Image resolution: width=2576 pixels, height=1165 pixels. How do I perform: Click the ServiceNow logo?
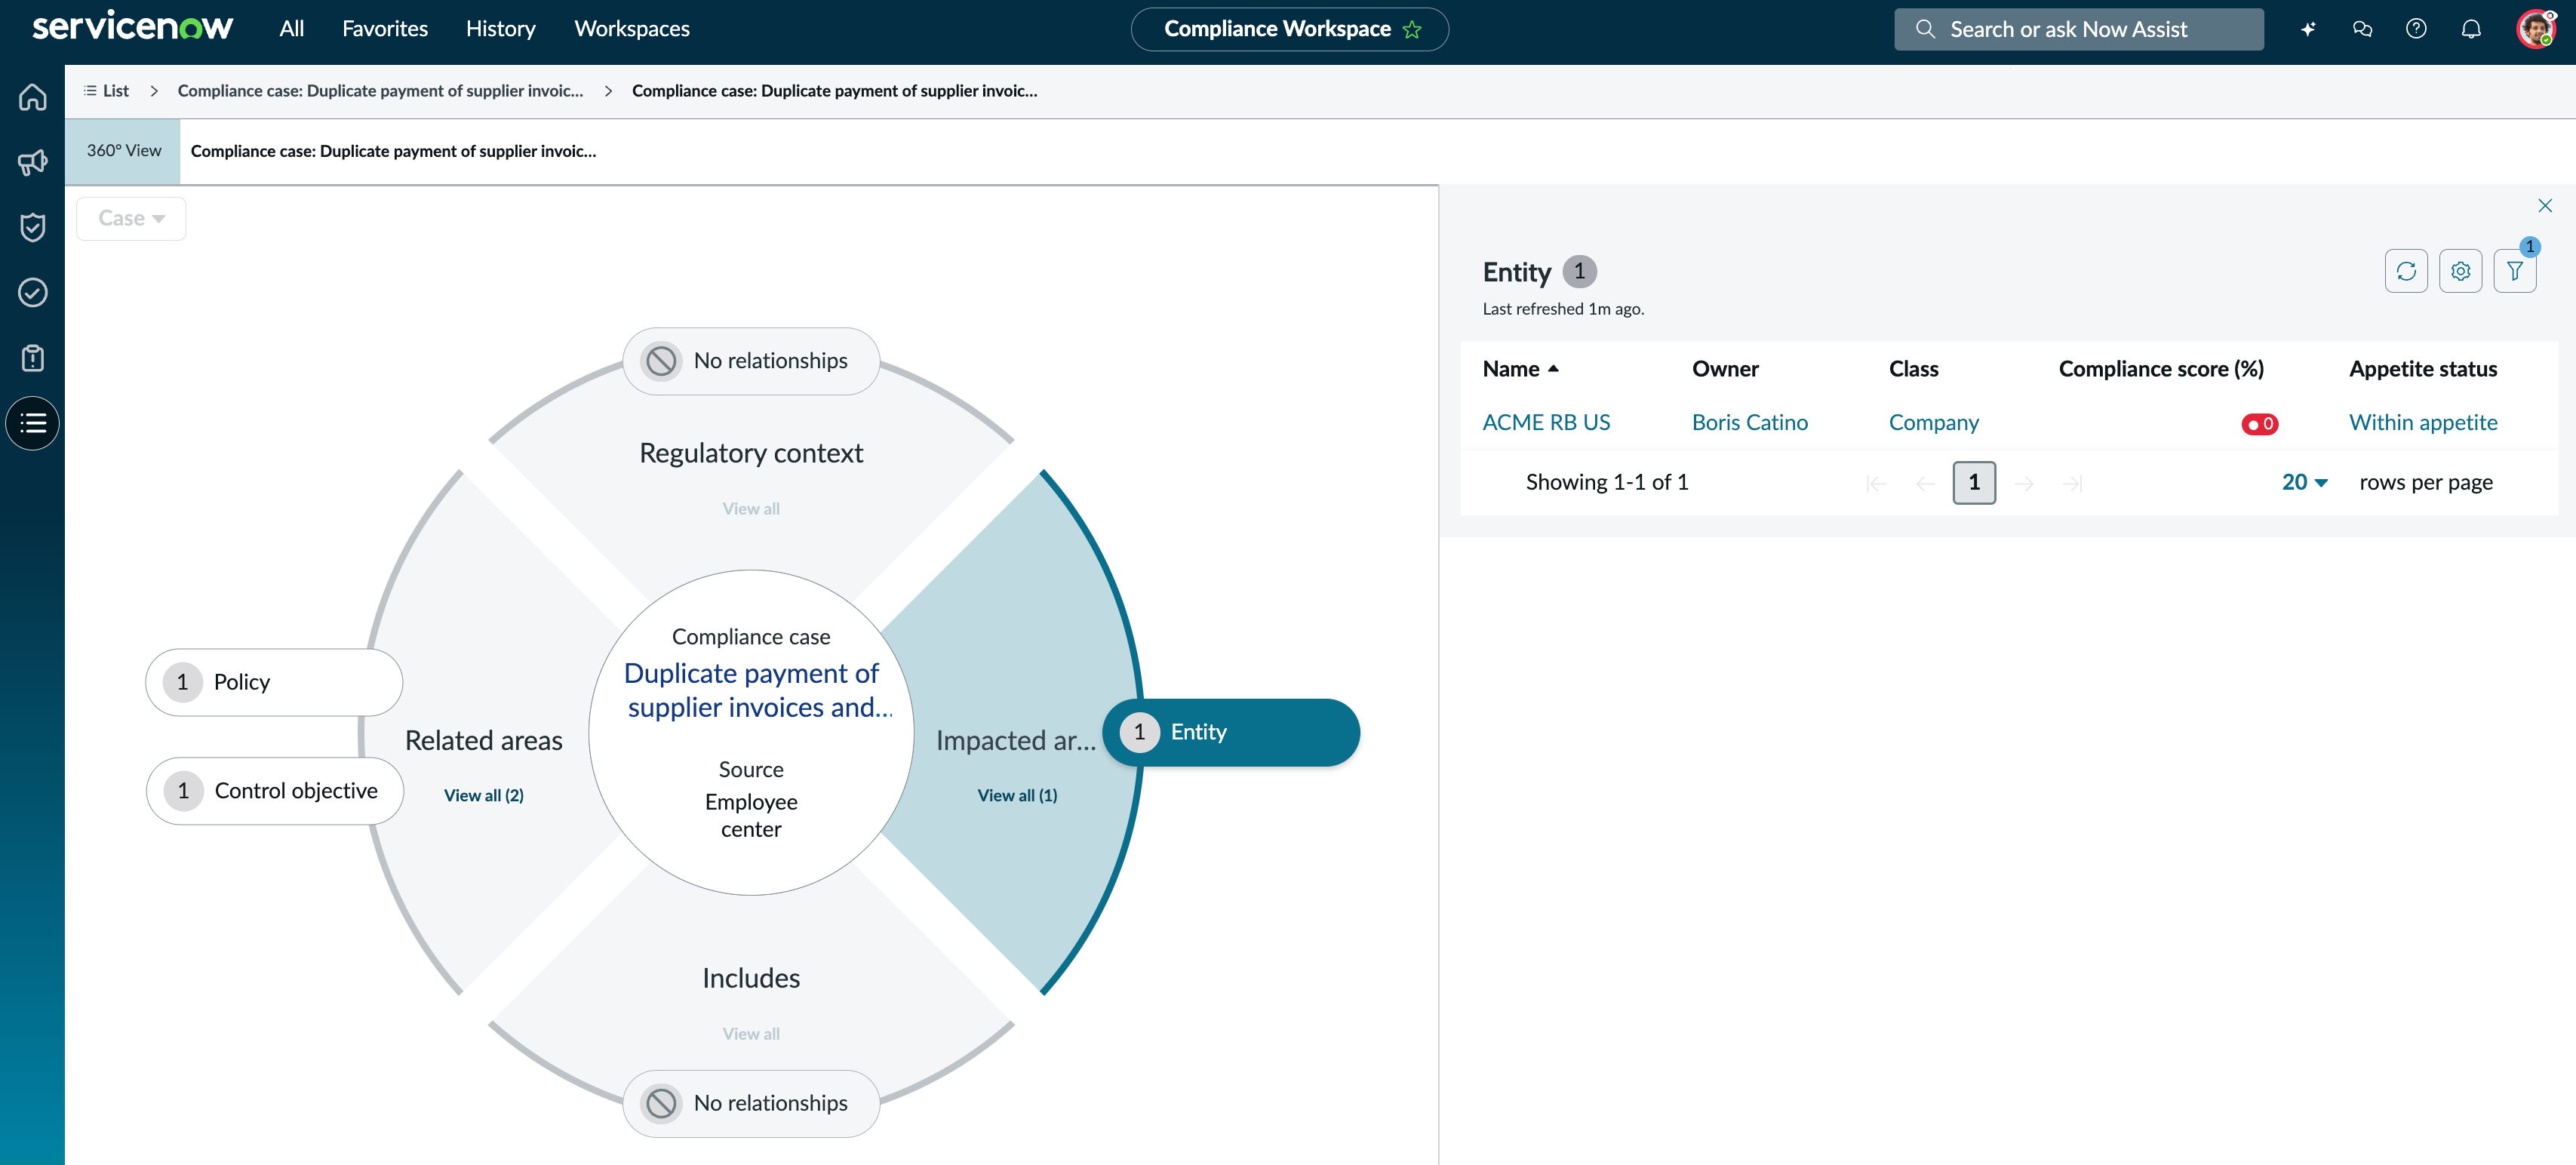132,27
